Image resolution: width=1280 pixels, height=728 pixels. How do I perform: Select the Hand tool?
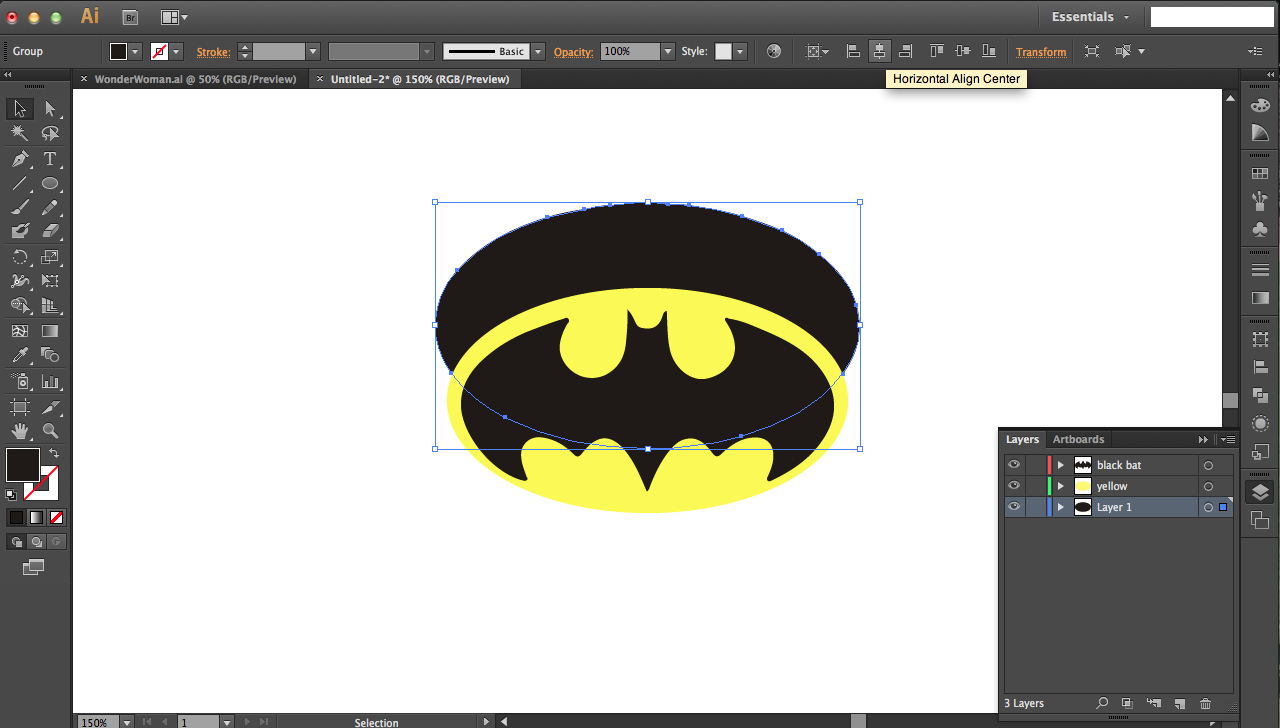19,432
